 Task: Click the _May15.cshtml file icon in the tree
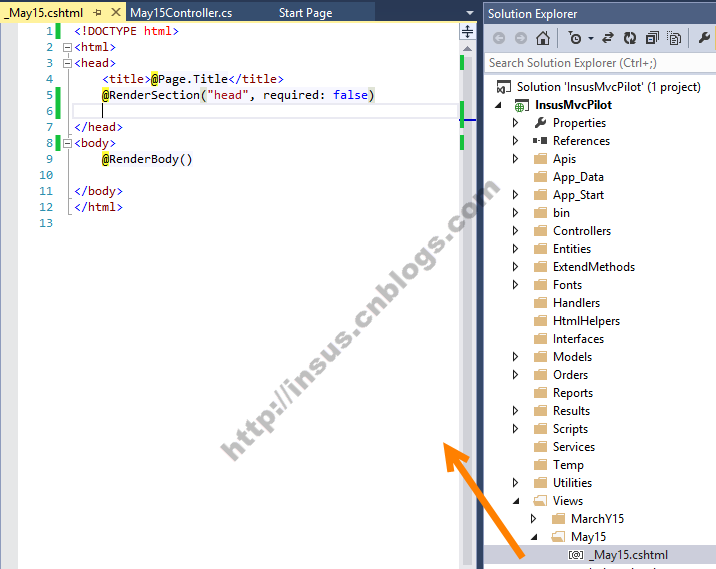pos(576,555)
